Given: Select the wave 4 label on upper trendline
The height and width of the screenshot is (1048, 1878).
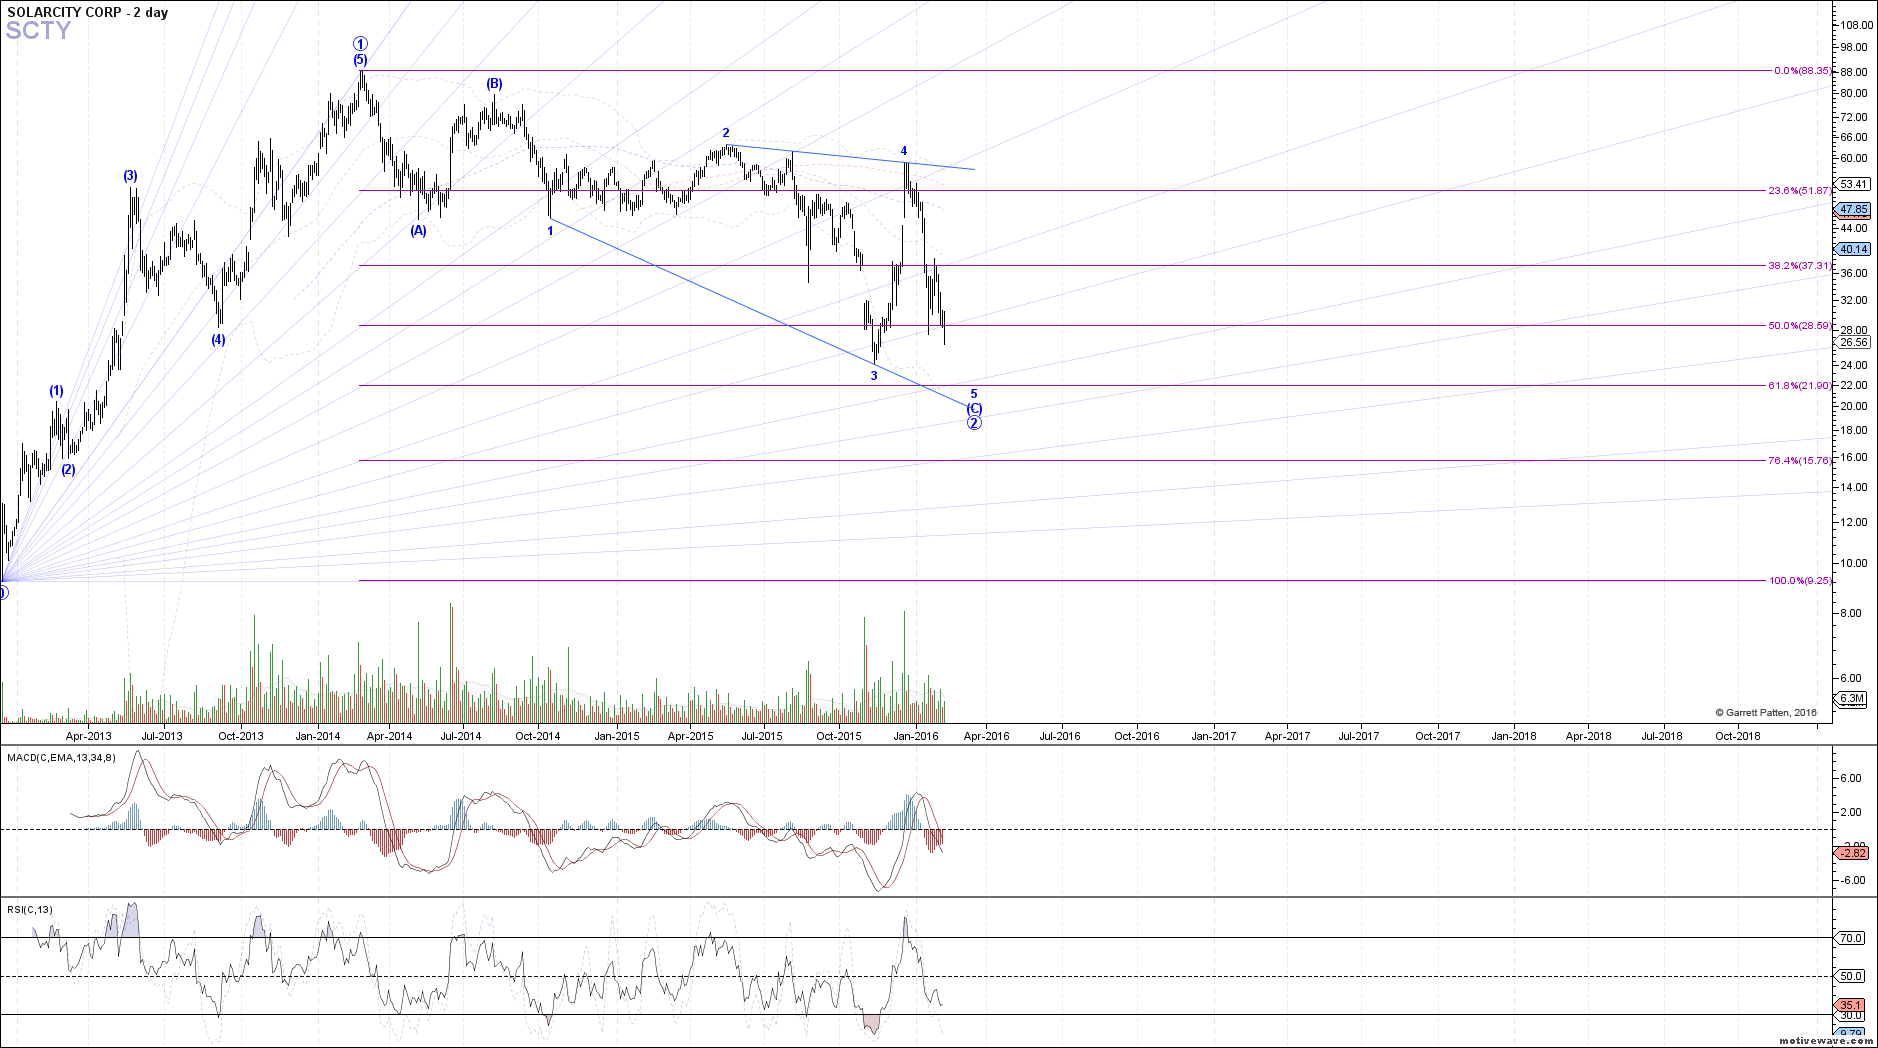Looking at the screenshot, I should pyautogui.click(x=904, y=151).
